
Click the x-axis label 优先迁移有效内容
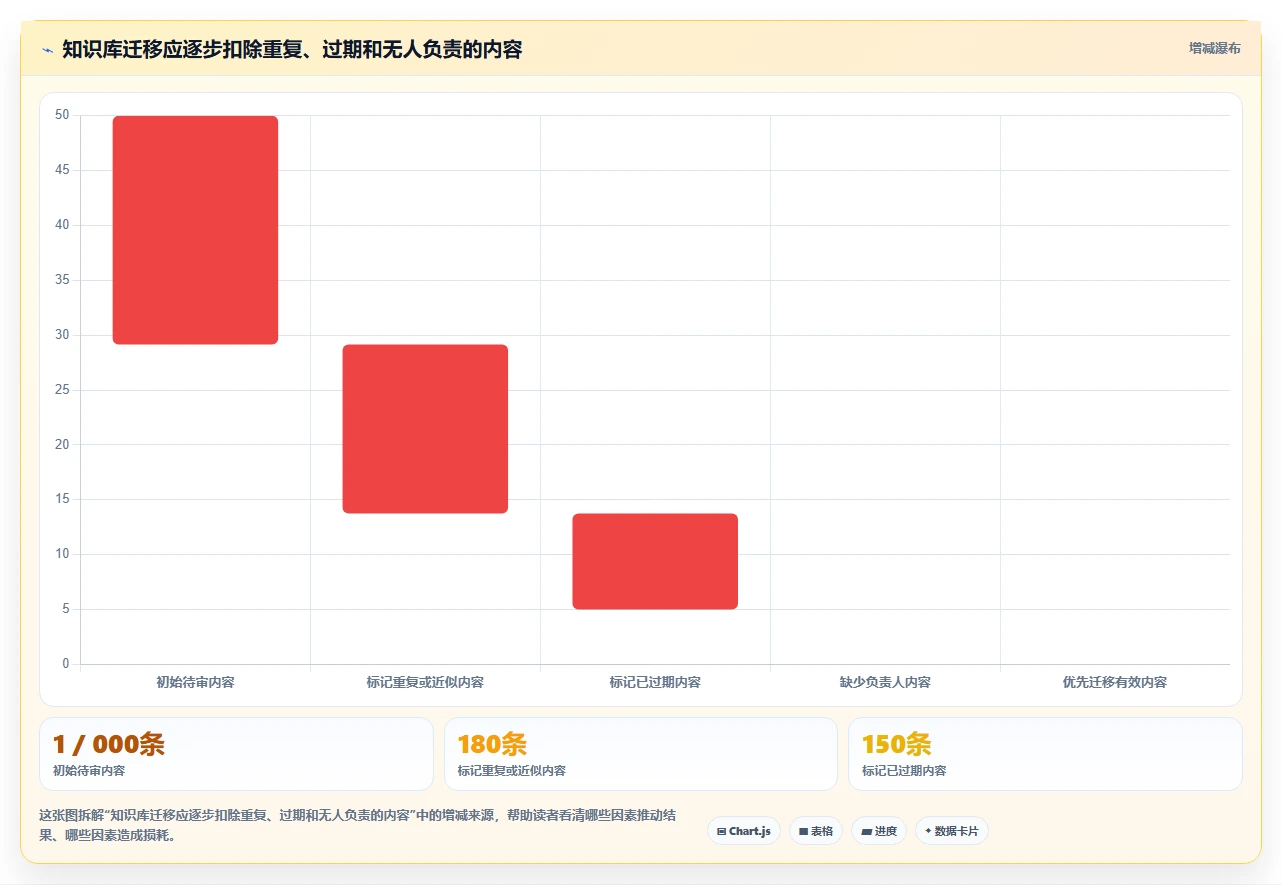(x=1115, y=682)
